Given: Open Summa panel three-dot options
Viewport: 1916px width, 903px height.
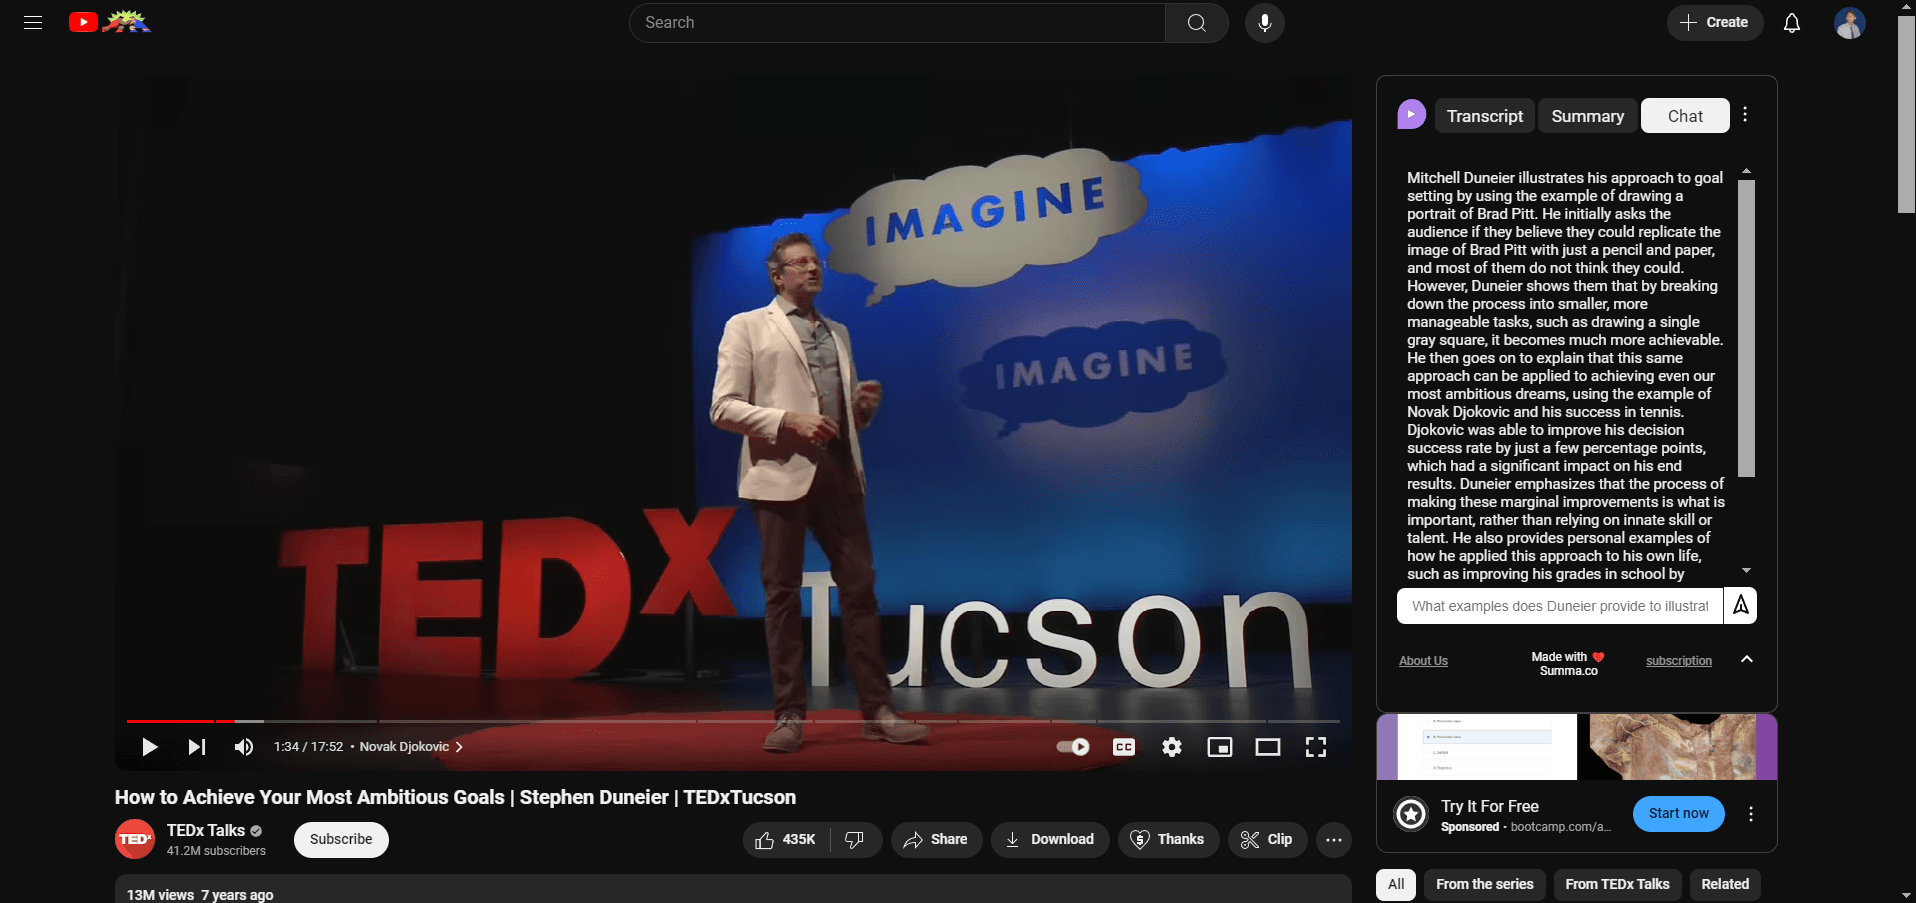Looking at the screenshot, I should (1745, 115).
